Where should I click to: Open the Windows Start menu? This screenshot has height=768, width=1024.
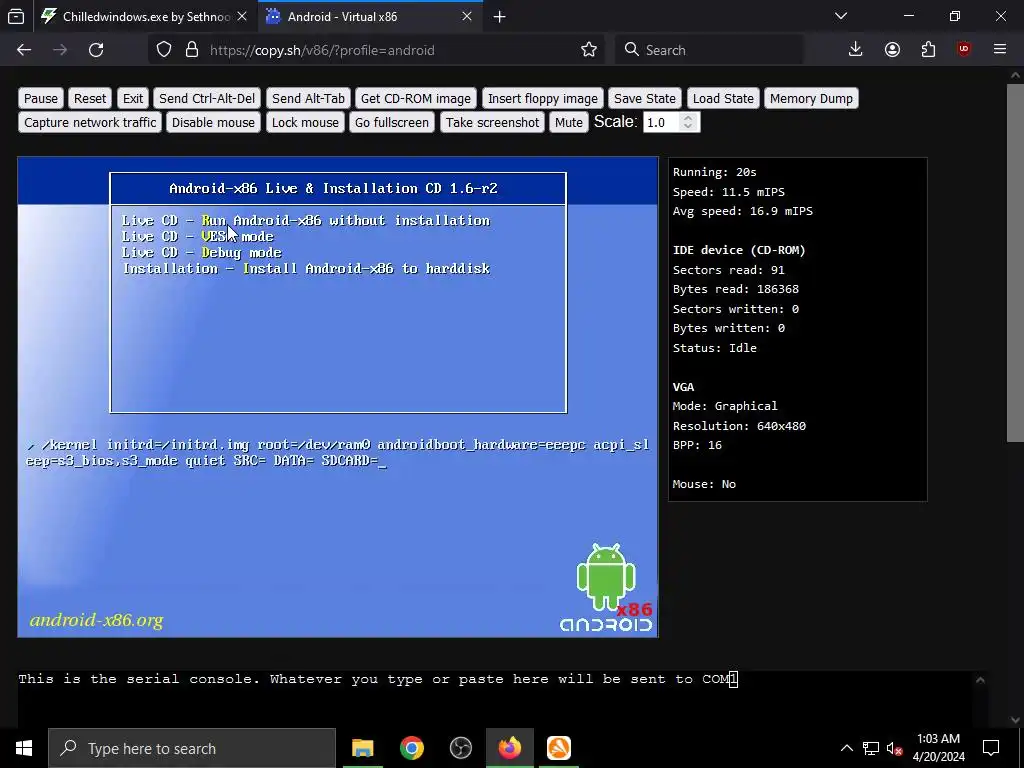coord(24,748)
